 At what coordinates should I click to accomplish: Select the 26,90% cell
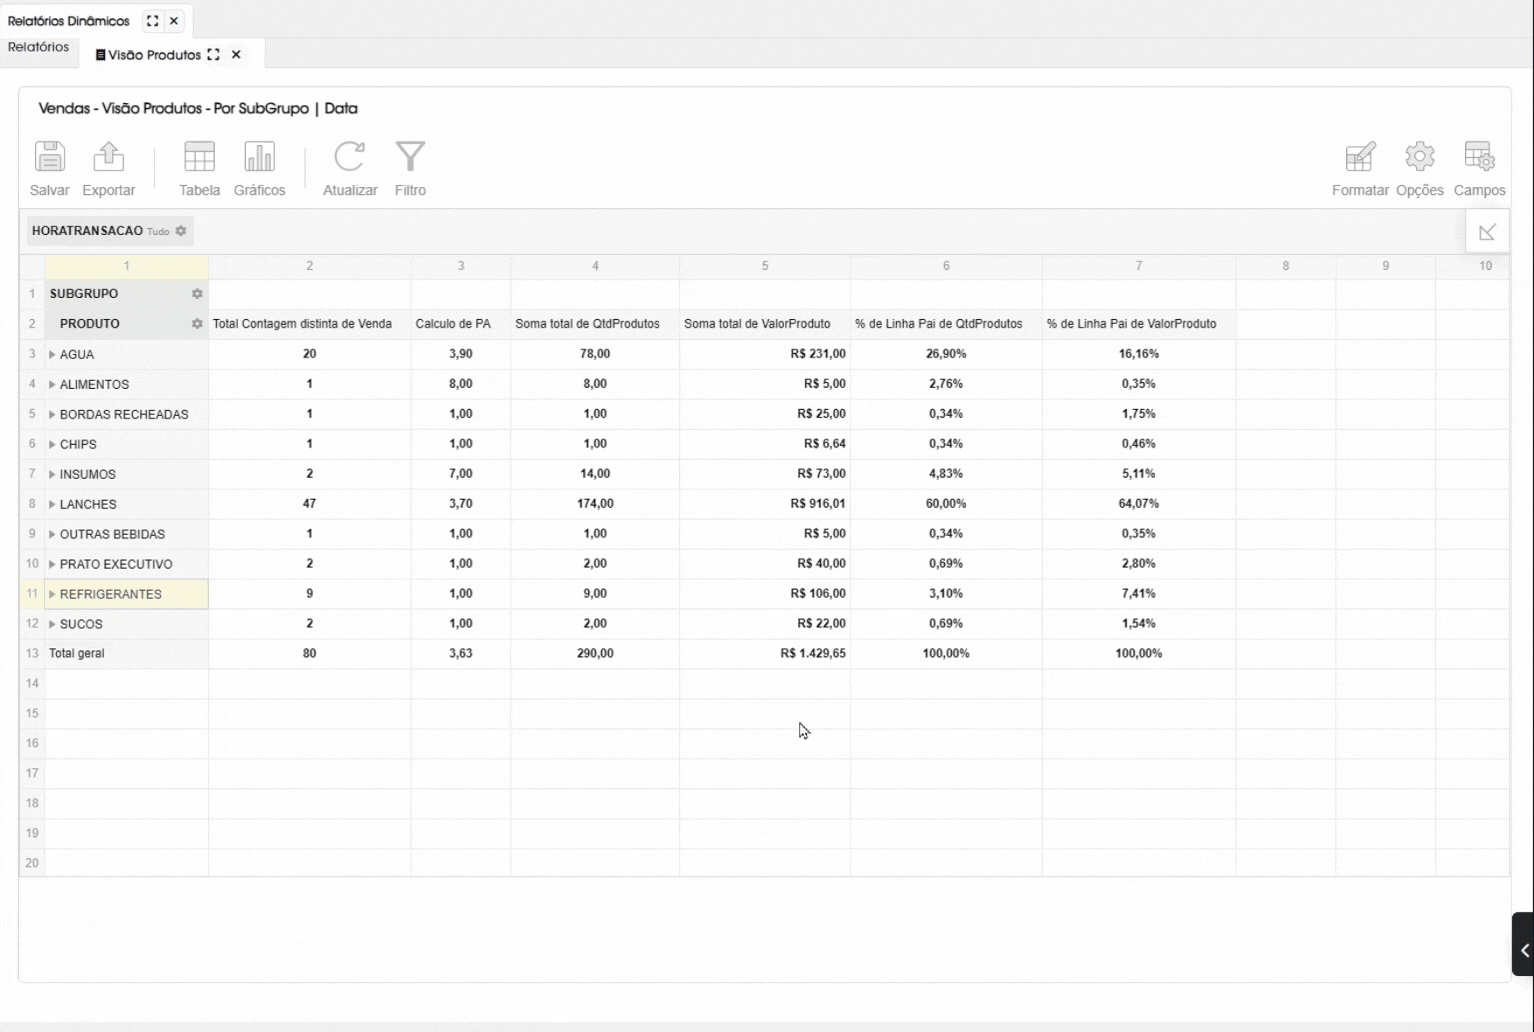pos(946,354)
